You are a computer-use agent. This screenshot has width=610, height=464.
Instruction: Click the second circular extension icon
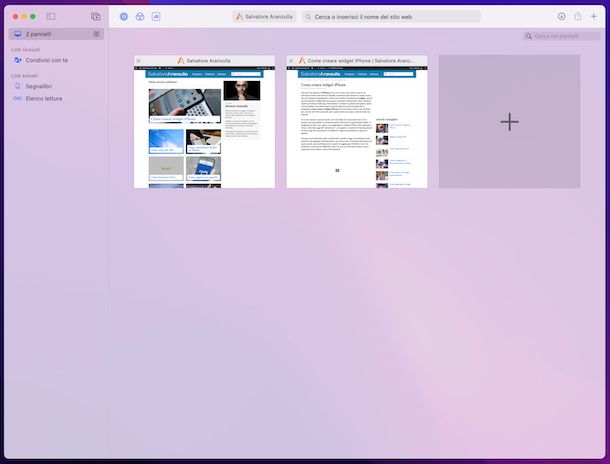(x=140, y=16)
